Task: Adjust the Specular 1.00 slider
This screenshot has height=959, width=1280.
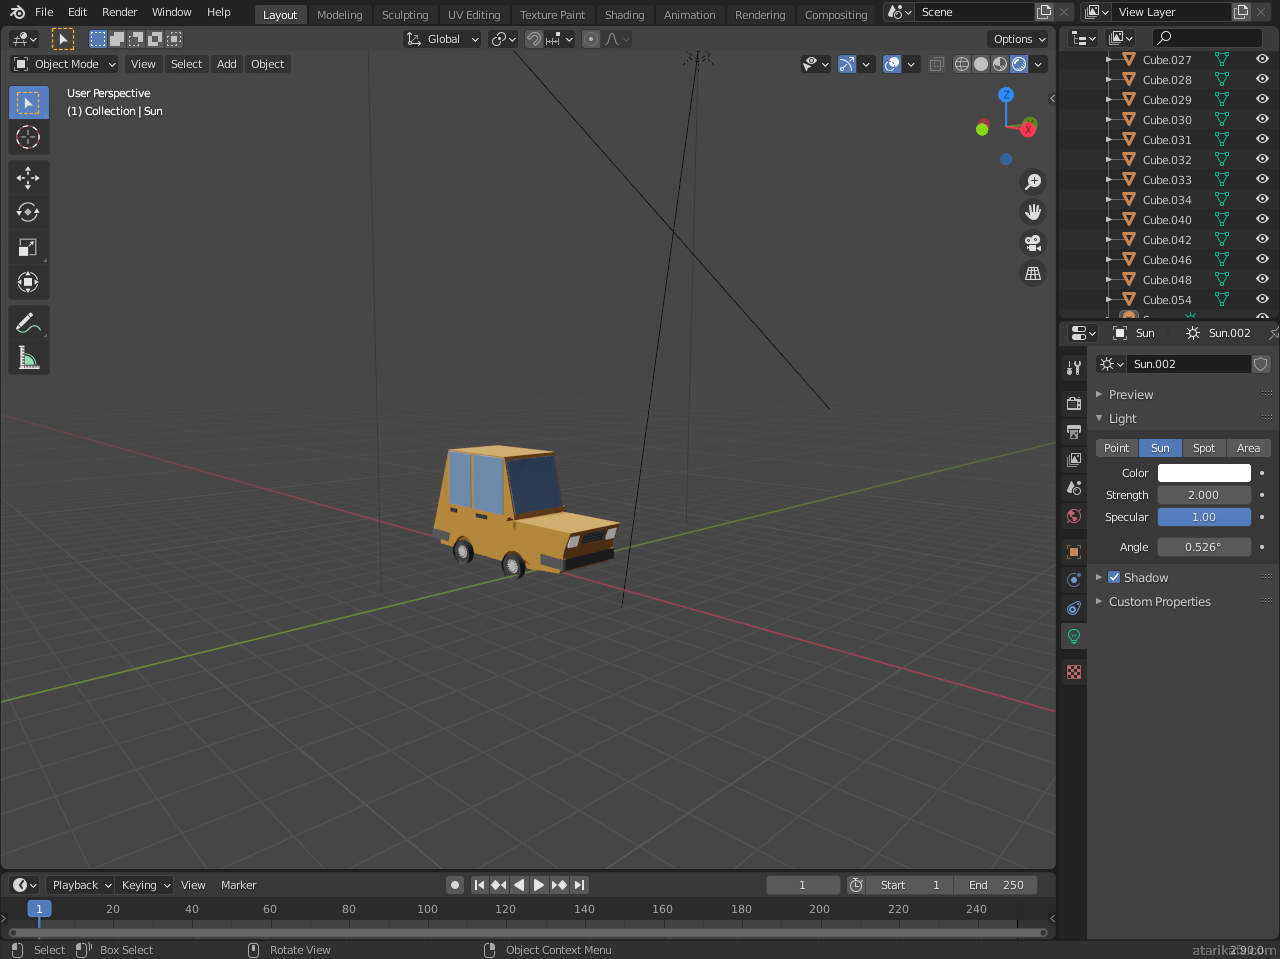Action: point(1204,517)
